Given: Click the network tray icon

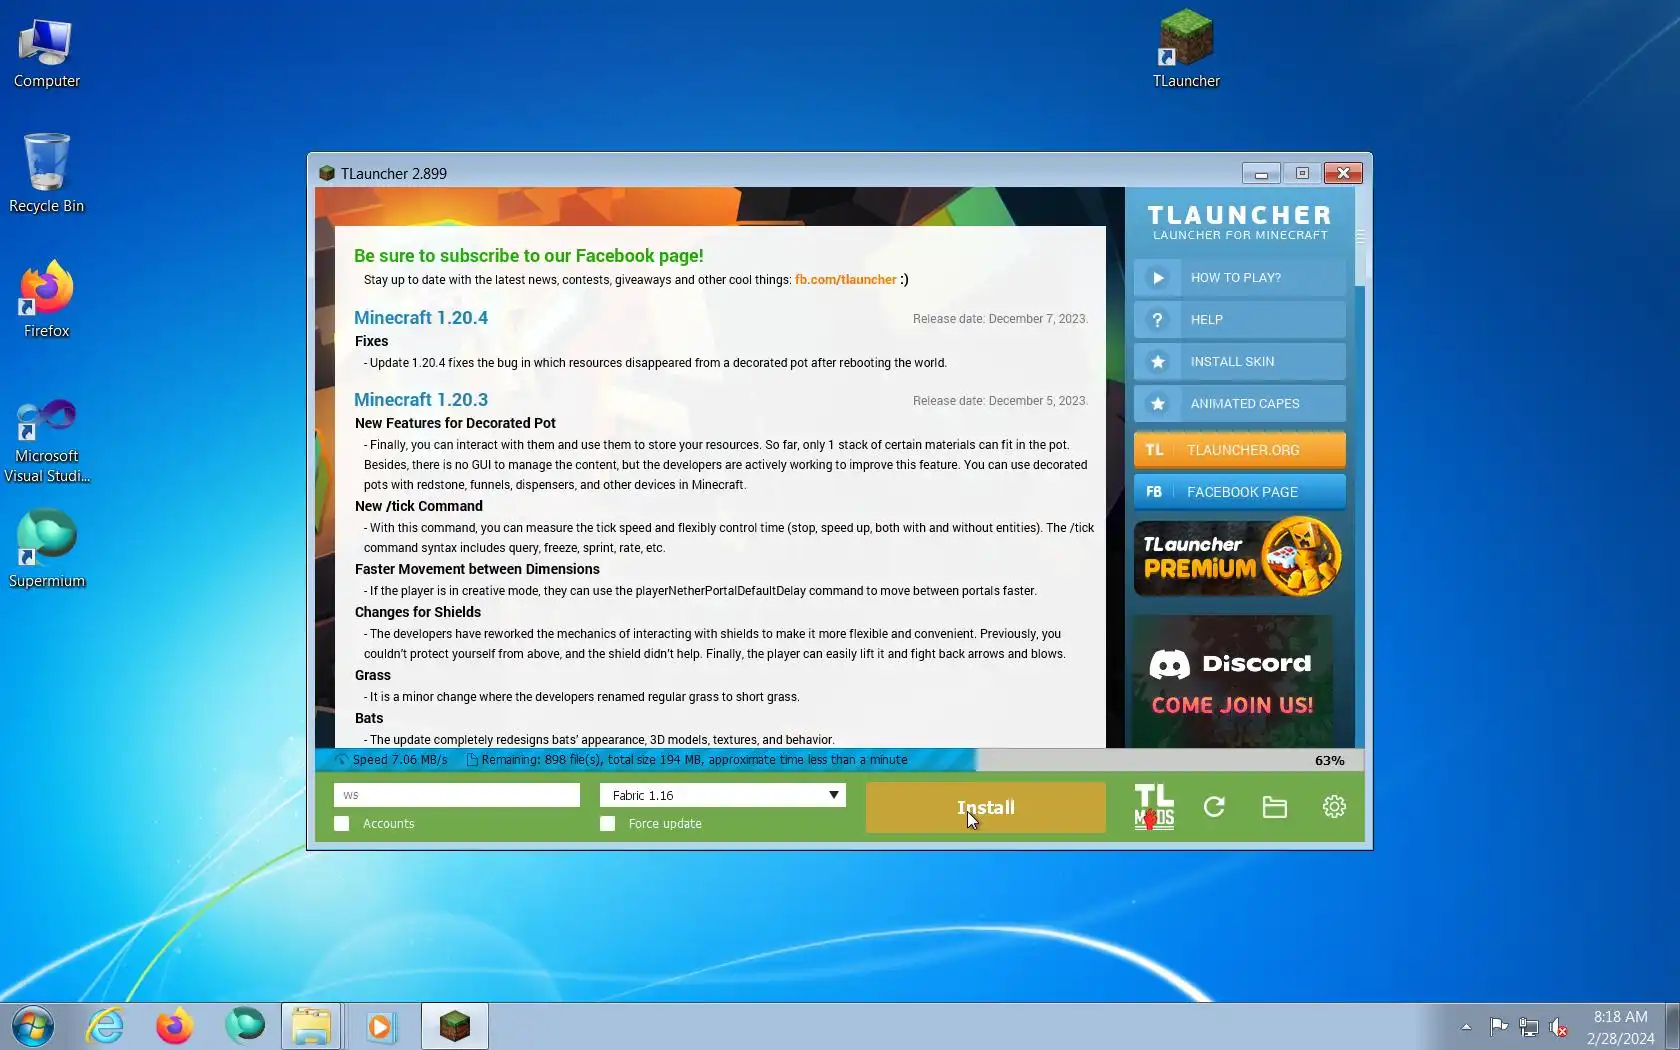Looking at the screenshot, I should 1528,1026.
